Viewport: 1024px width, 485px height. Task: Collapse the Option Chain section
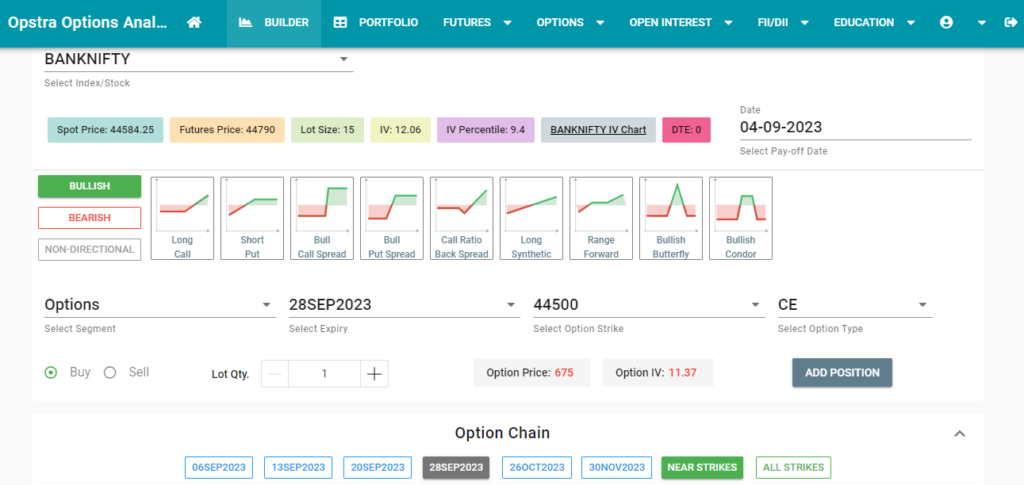pyautogui.click(x=959, y=433)
